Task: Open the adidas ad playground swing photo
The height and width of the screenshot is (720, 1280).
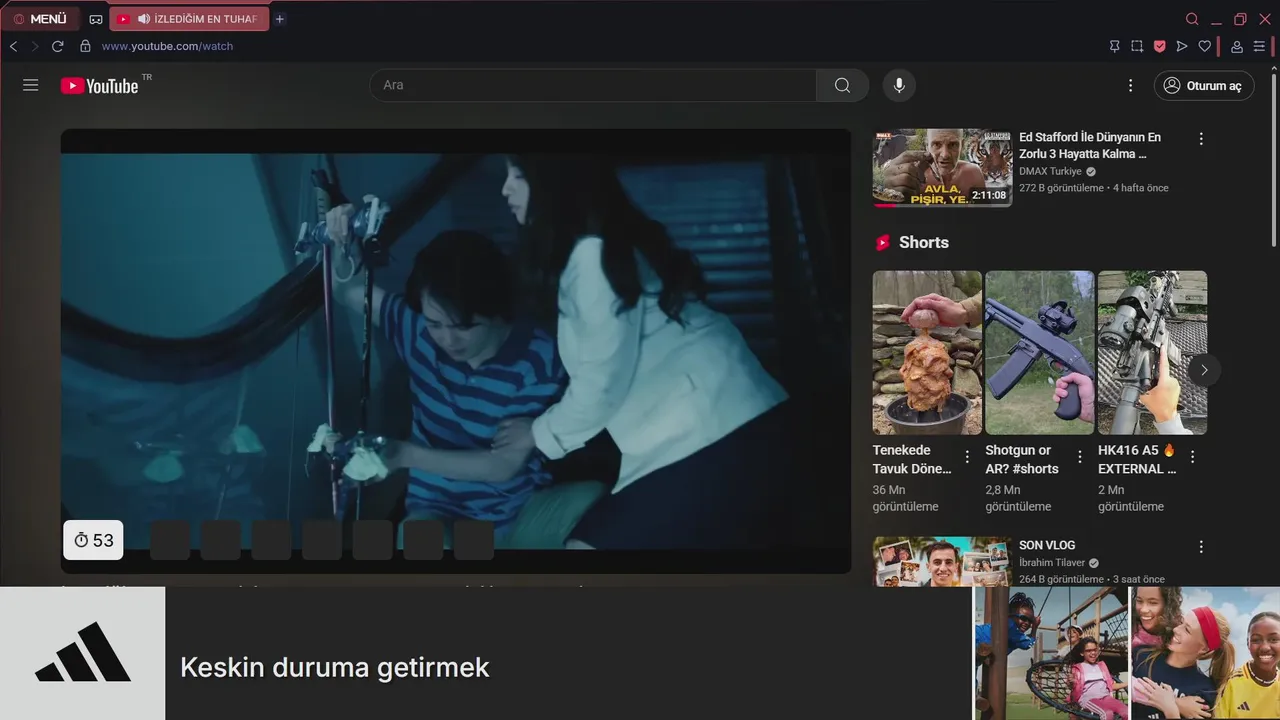Action: 1053,653
